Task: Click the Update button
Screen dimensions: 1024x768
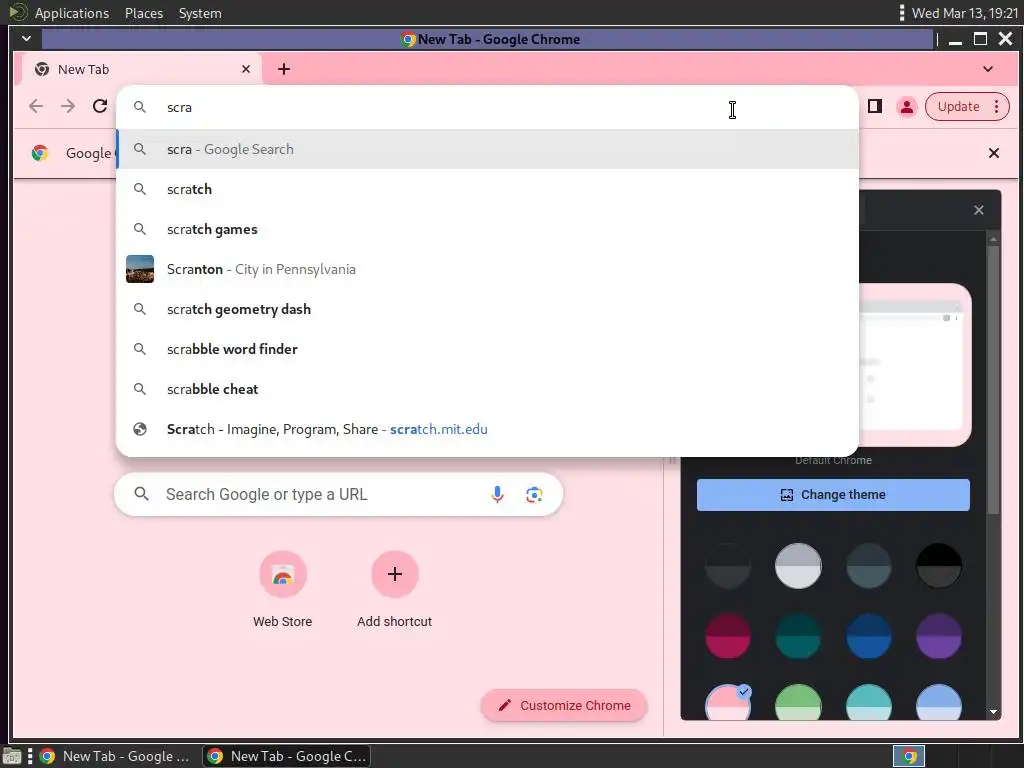Action: [x=958, y=106]
